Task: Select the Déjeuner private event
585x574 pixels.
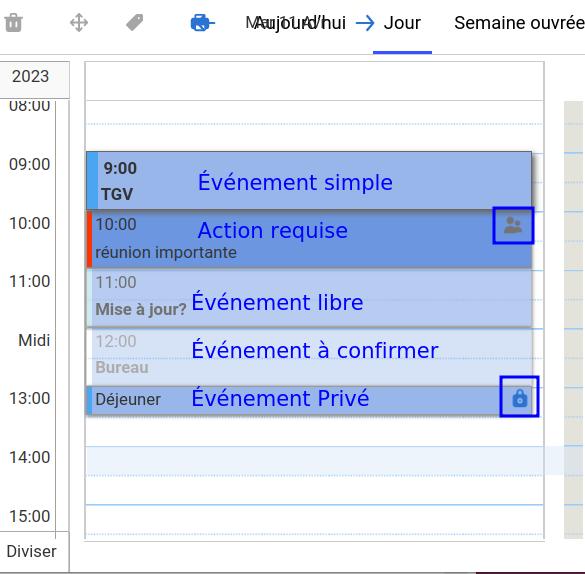Action: click(309, 401)
